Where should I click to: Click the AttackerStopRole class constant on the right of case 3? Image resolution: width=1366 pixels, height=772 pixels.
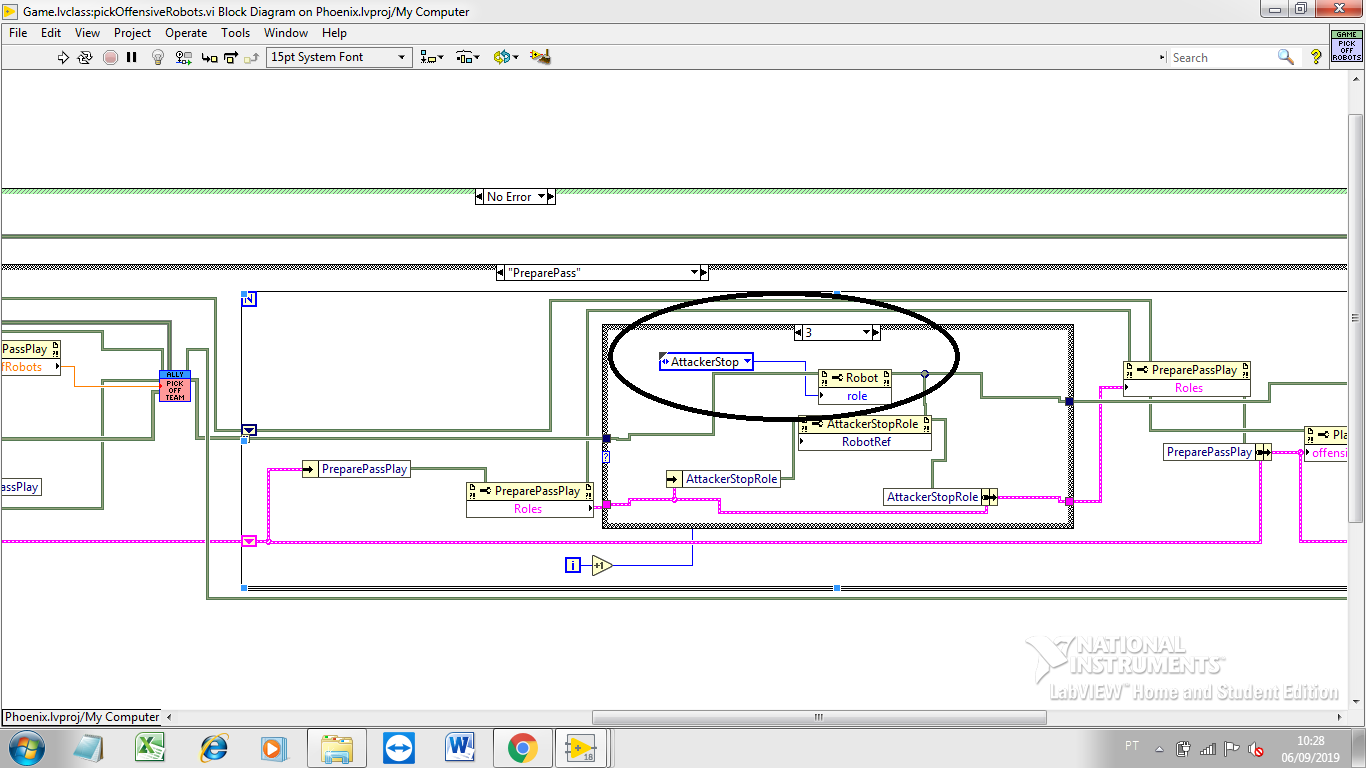pyautogui.click(x=940, y=497)
